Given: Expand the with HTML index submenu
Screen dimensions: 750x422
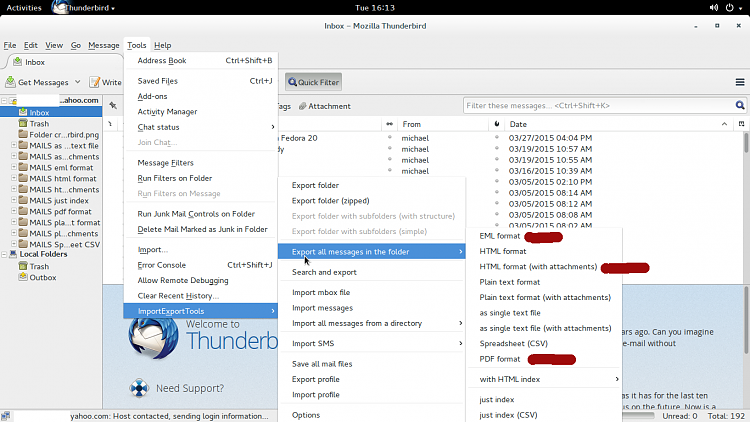Looking at the screenshot, I should (544, 379).
